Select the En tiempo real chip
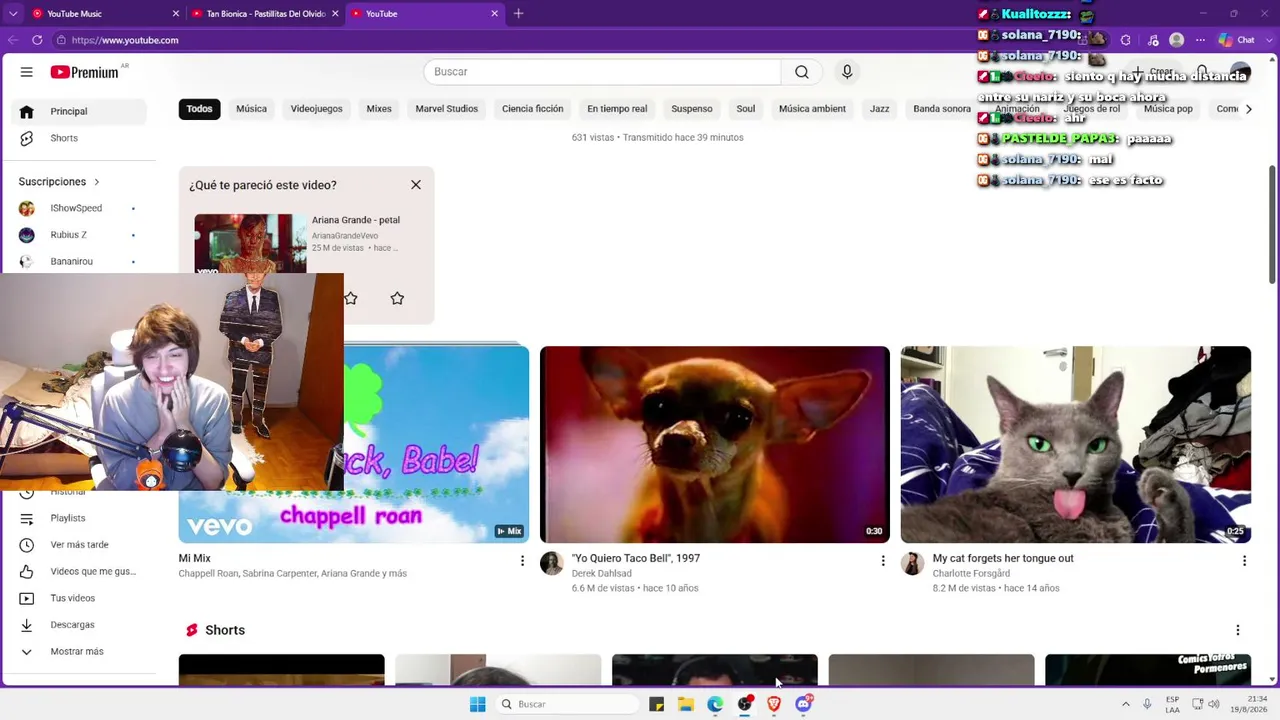Image resolution: width=1280 pixels, height=720 pixels. coord(617,109)
